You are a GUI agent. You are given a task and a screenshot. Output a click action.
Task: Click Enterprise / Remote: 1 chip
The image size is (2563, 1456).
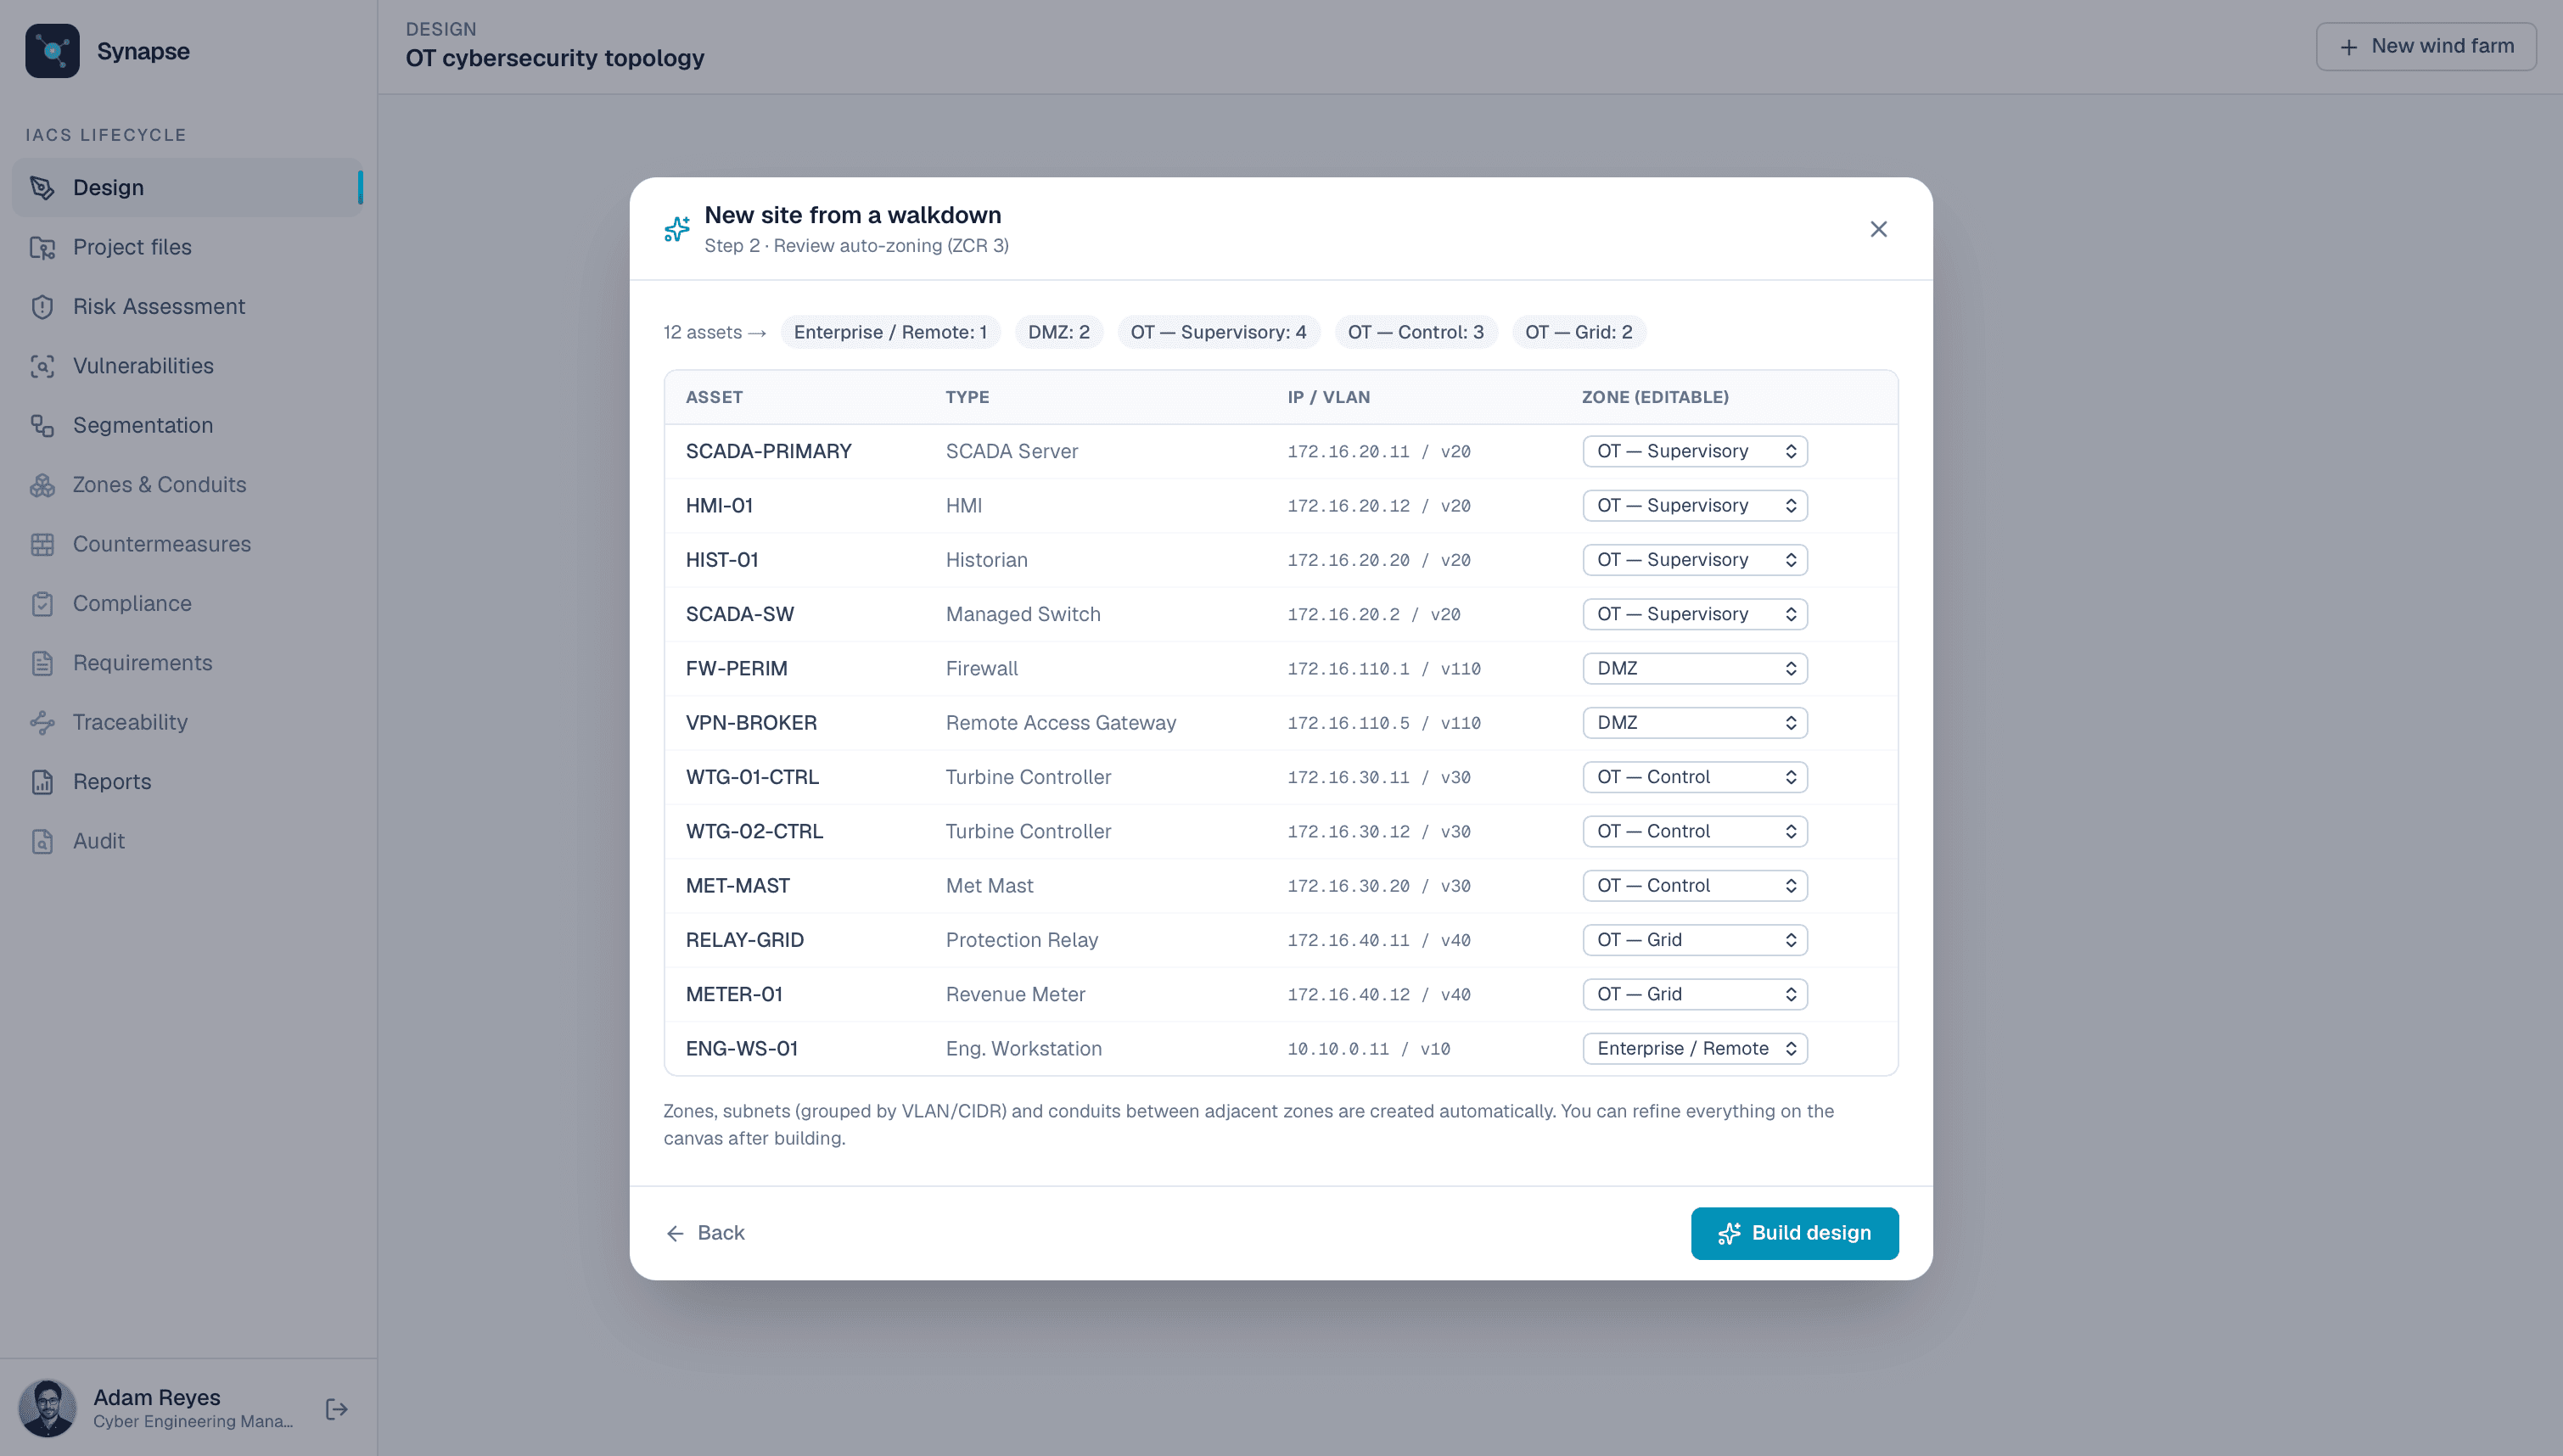pos(890,332)
